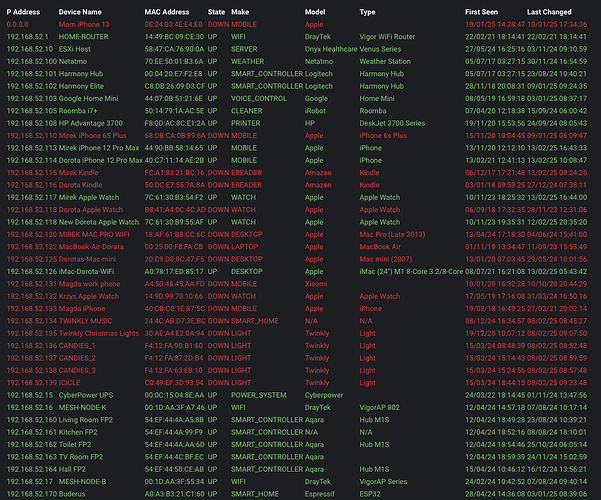Select Mirek iPhone 12 Pro Max device name

(x=99, y=148)
